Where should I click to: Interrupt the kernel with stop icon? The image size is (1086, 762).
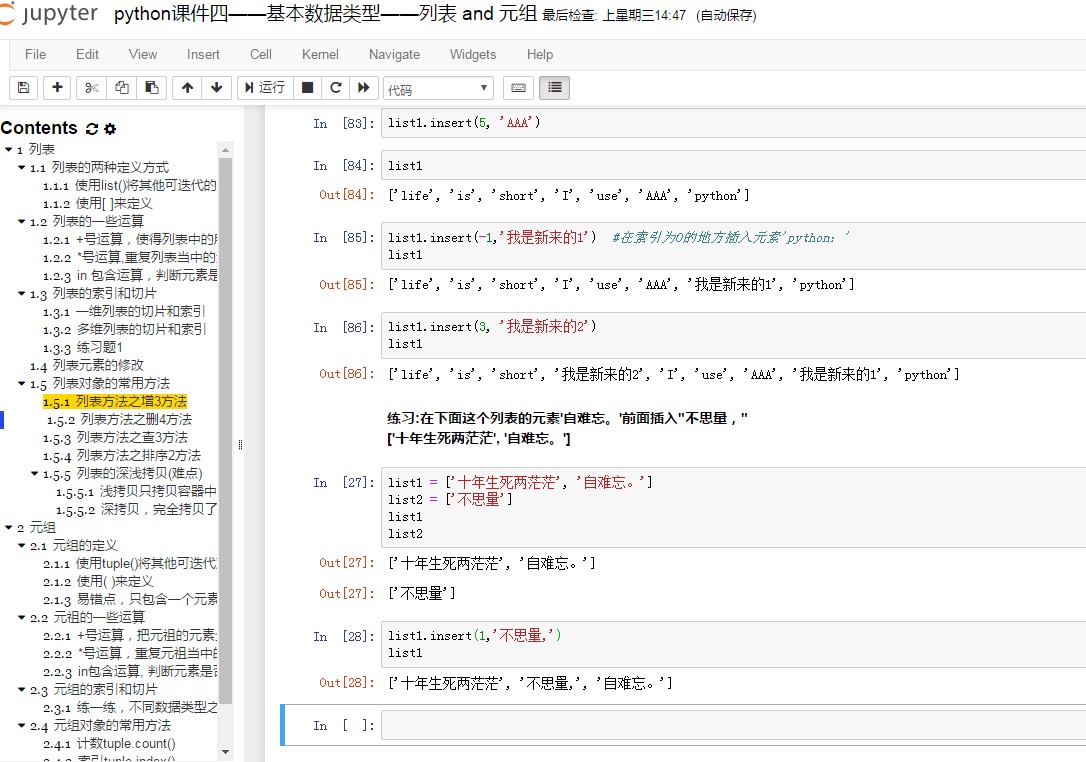308,87
